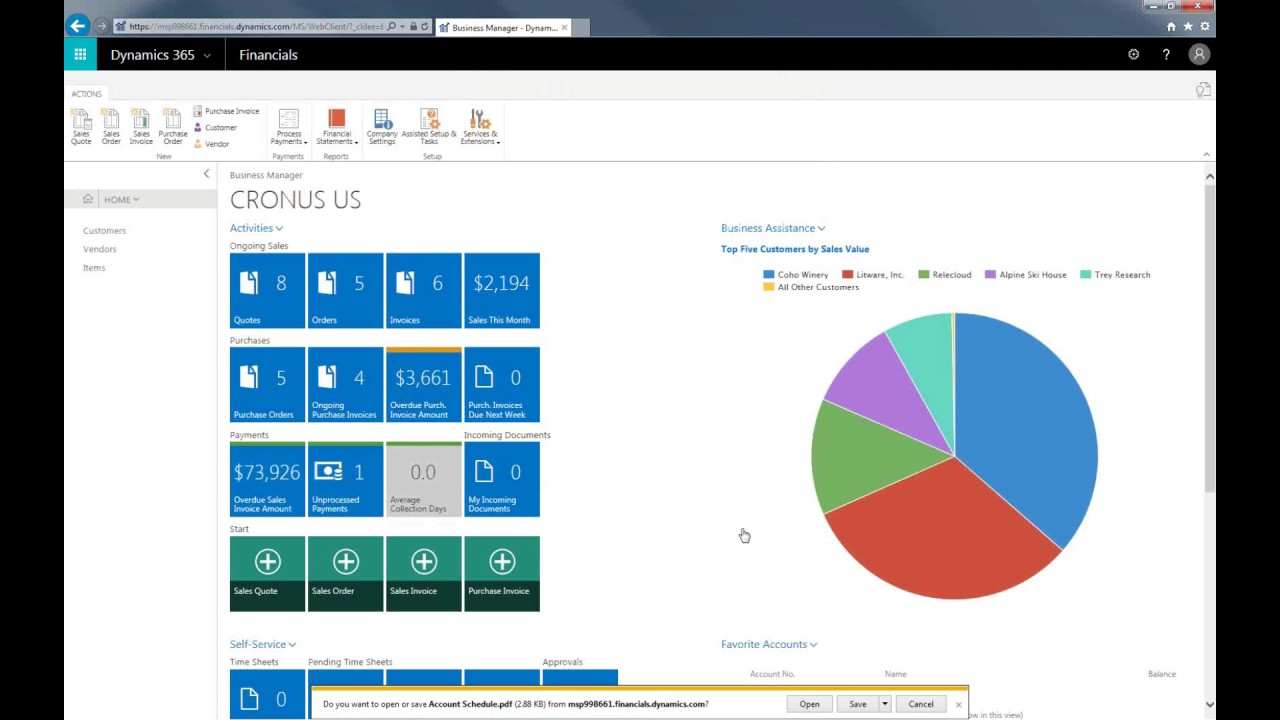Open Company Settings
The height and width of the screenshot is (720, 1280).
coord(382,127)
